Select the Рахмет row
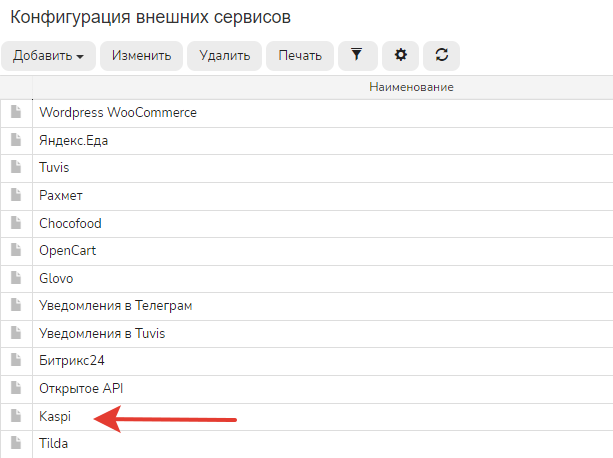This screenshot has height=458, width=613. click(306, 196)
